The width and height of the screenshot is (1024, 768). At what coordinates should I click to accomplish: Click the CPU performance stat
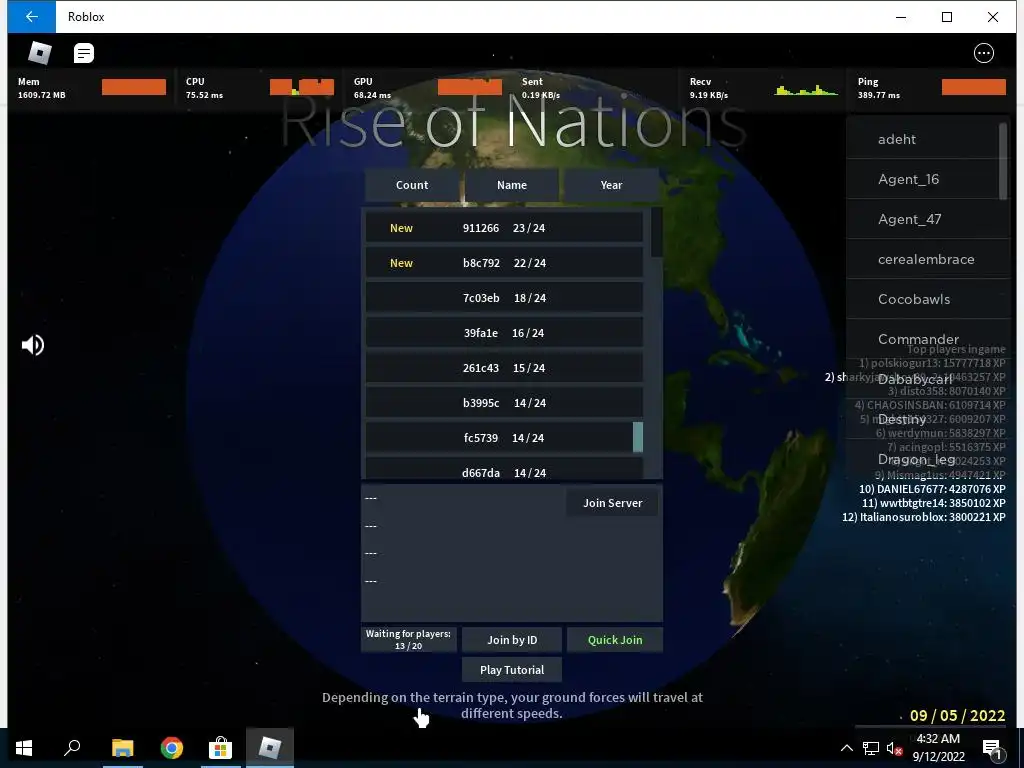coord(259,88)
